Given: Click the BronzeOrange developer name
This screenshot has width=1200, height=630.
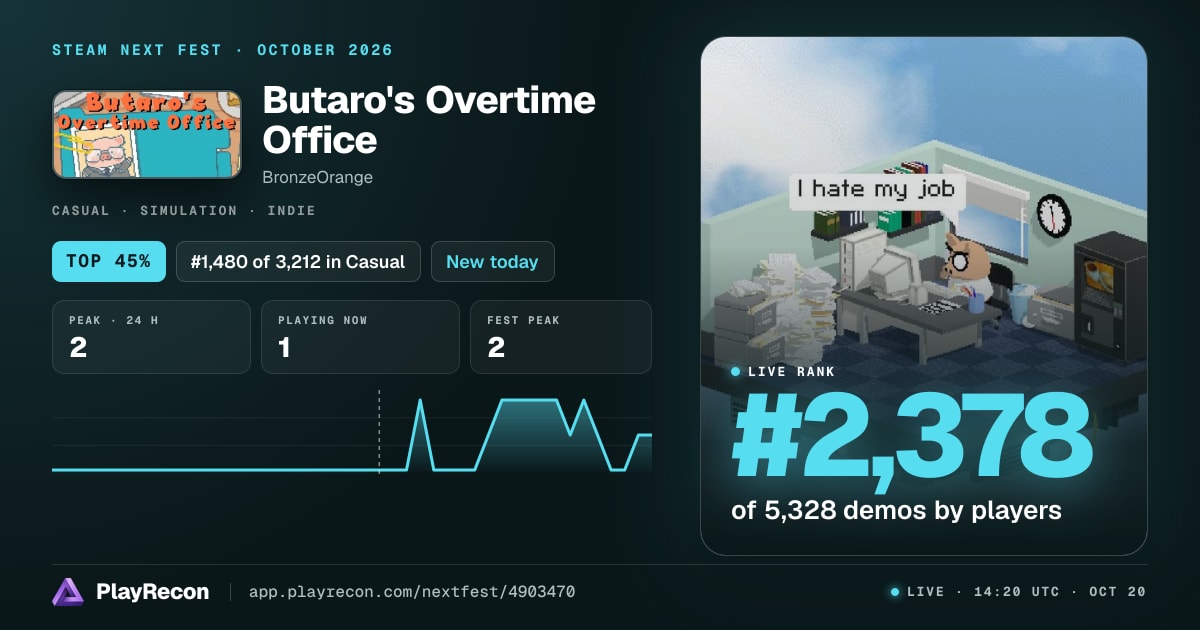Looking at the screenshot, I should click(x=317, y=177).
